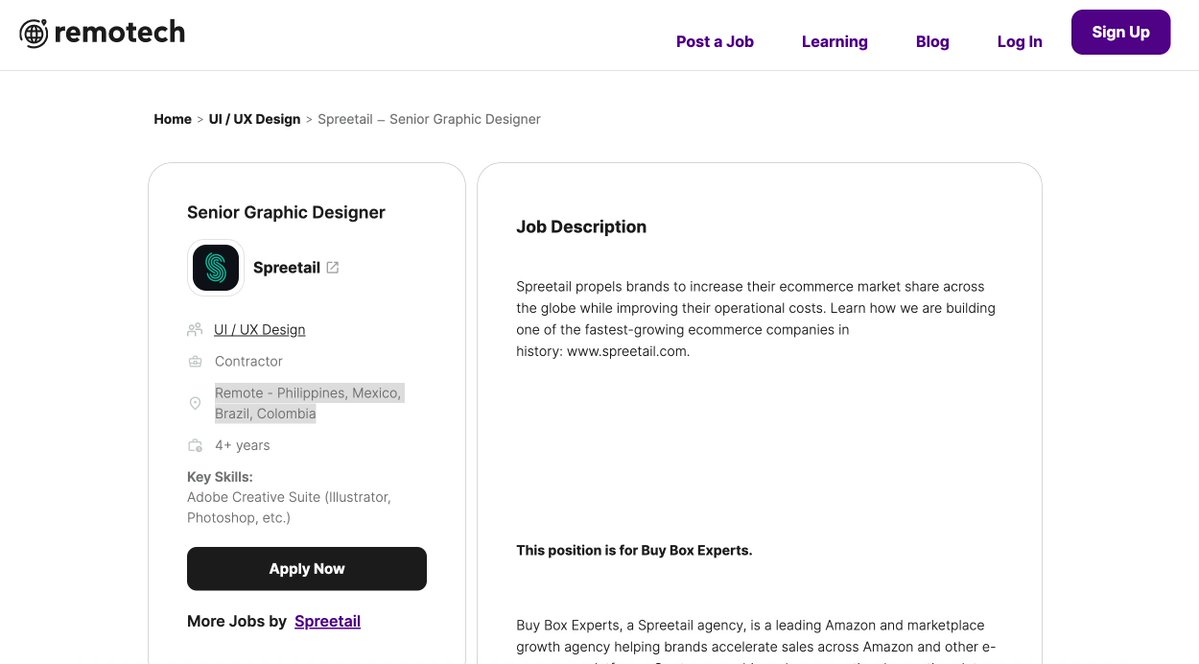Click the location pin icon
The image size is (1199, 664).
[x=195, y=403]
